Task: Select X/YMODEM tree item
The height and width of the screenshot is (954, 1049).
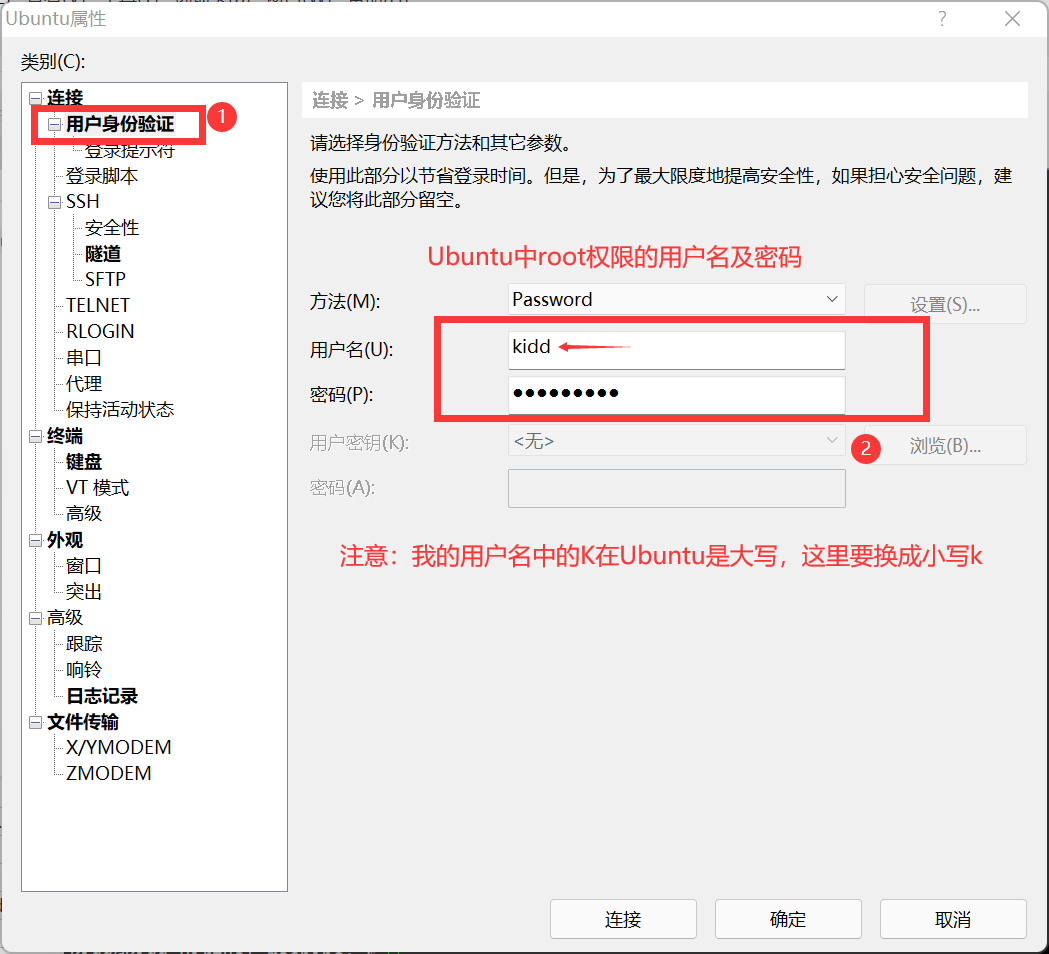Action: (118, 747)
